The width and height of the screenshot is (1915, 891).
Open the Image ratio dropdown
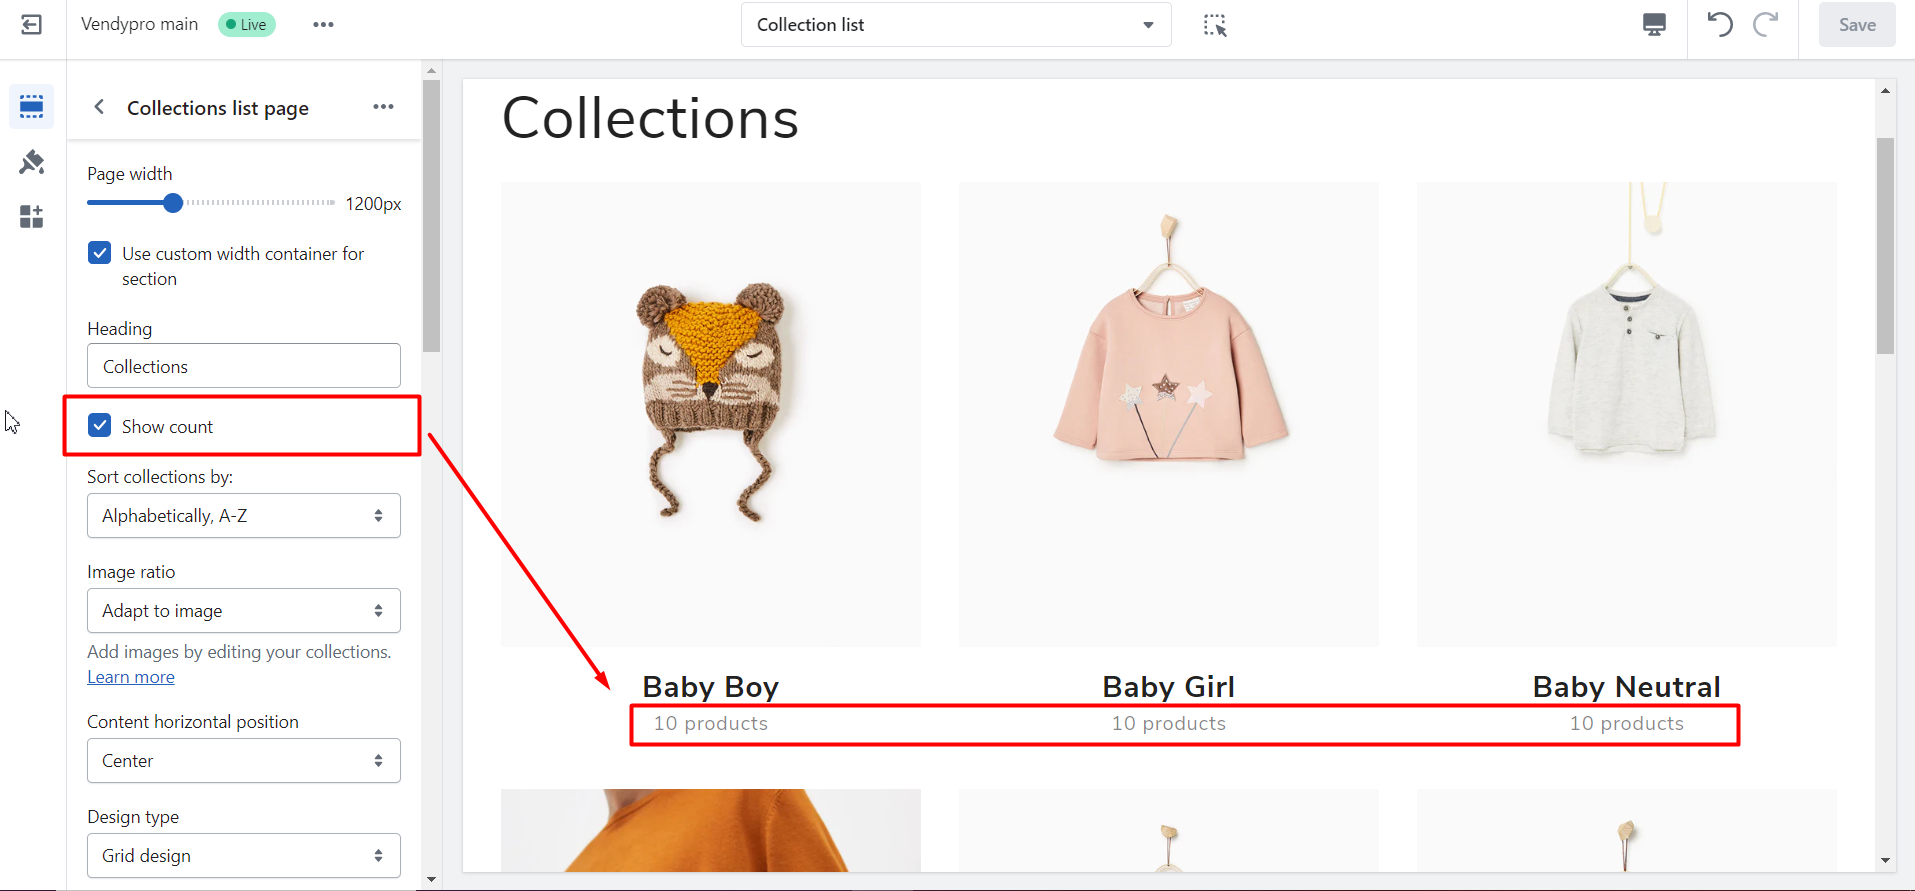243,611
